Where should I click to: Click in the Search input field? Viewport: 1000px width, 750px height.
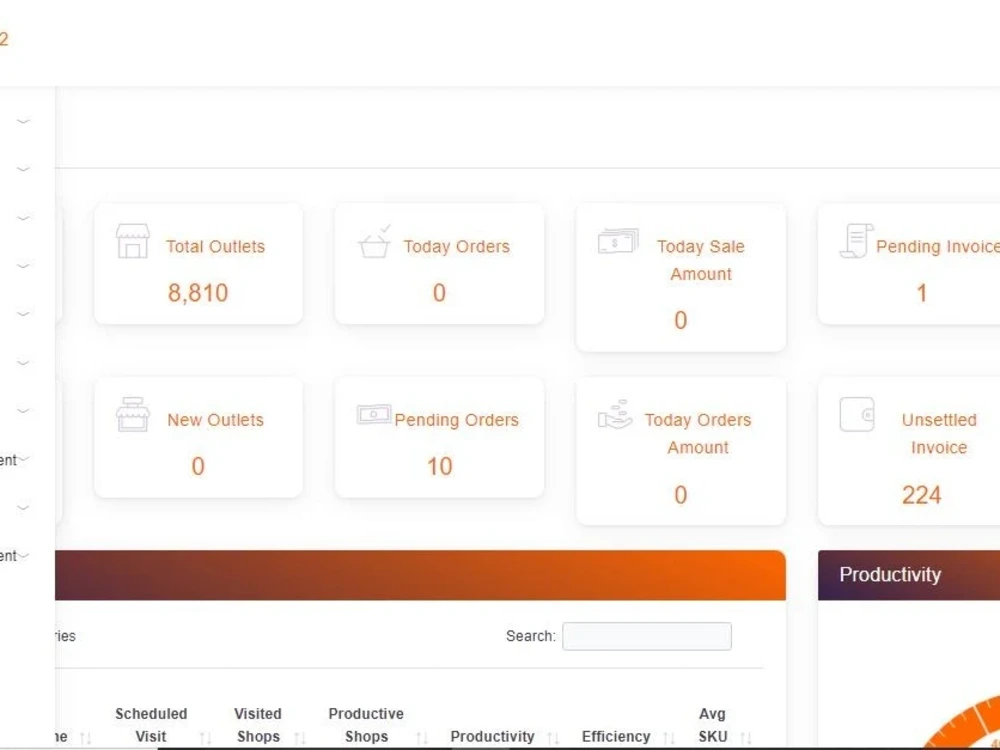647,636
